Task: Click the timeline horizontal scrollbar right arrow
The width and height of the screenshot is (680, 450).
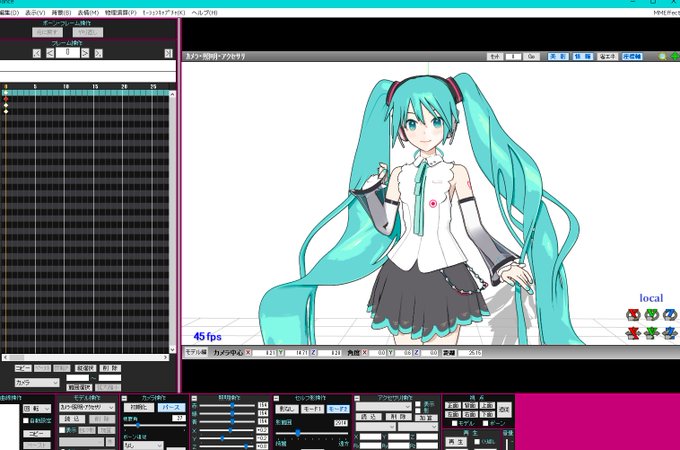Action: tap(166, 358)
